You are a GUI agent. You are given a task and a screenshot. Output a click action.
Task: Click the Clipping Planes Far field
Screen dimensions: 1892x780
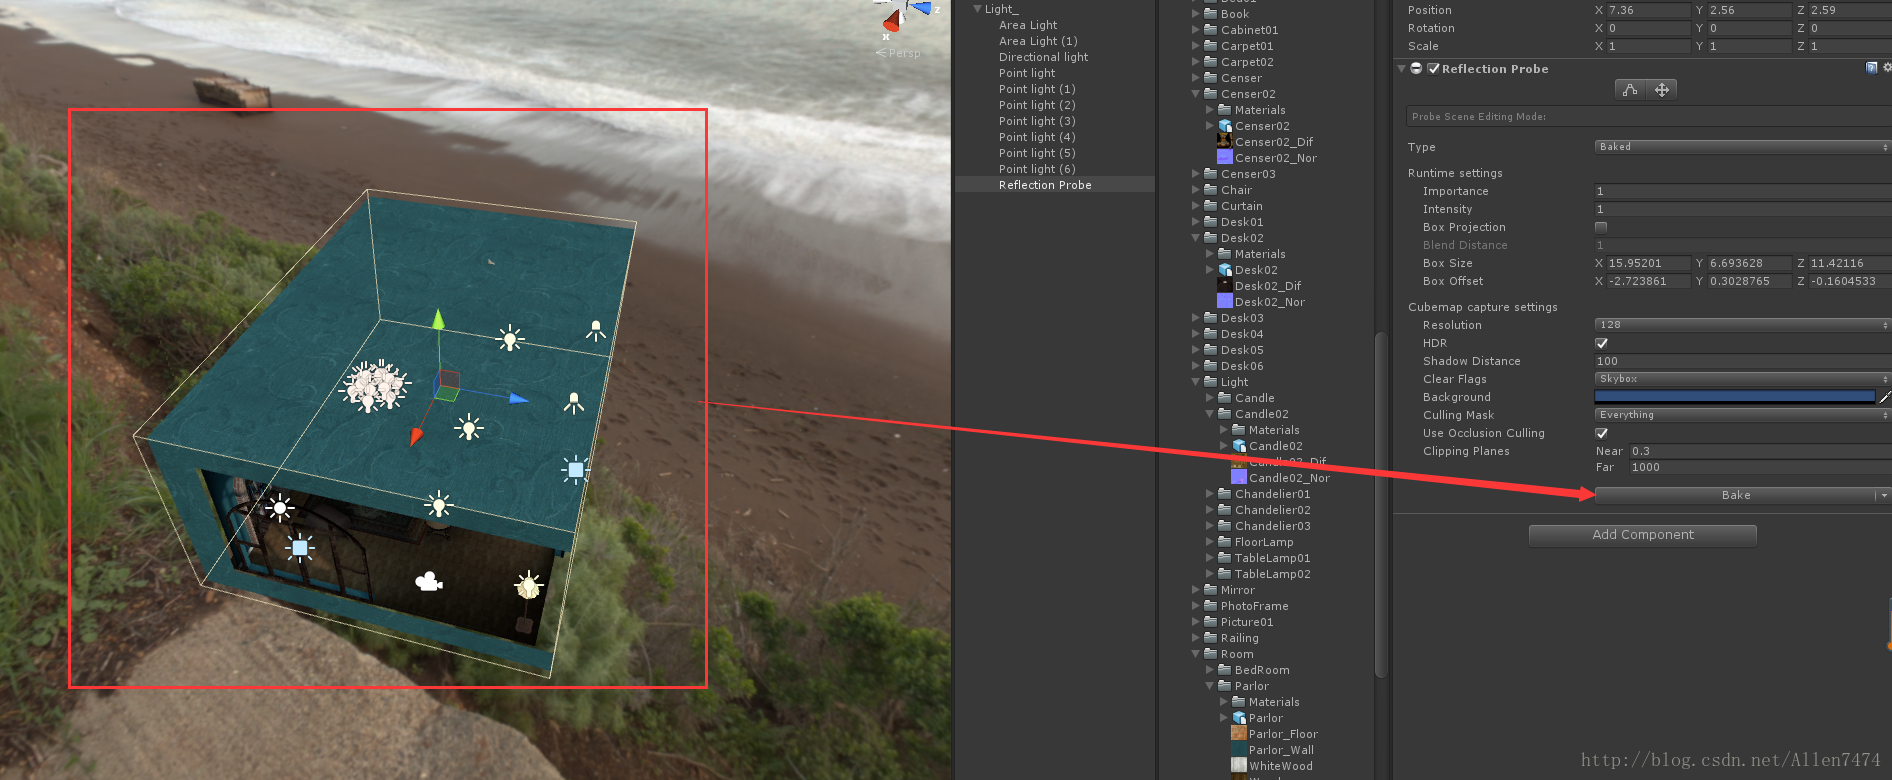point(1760,467)
